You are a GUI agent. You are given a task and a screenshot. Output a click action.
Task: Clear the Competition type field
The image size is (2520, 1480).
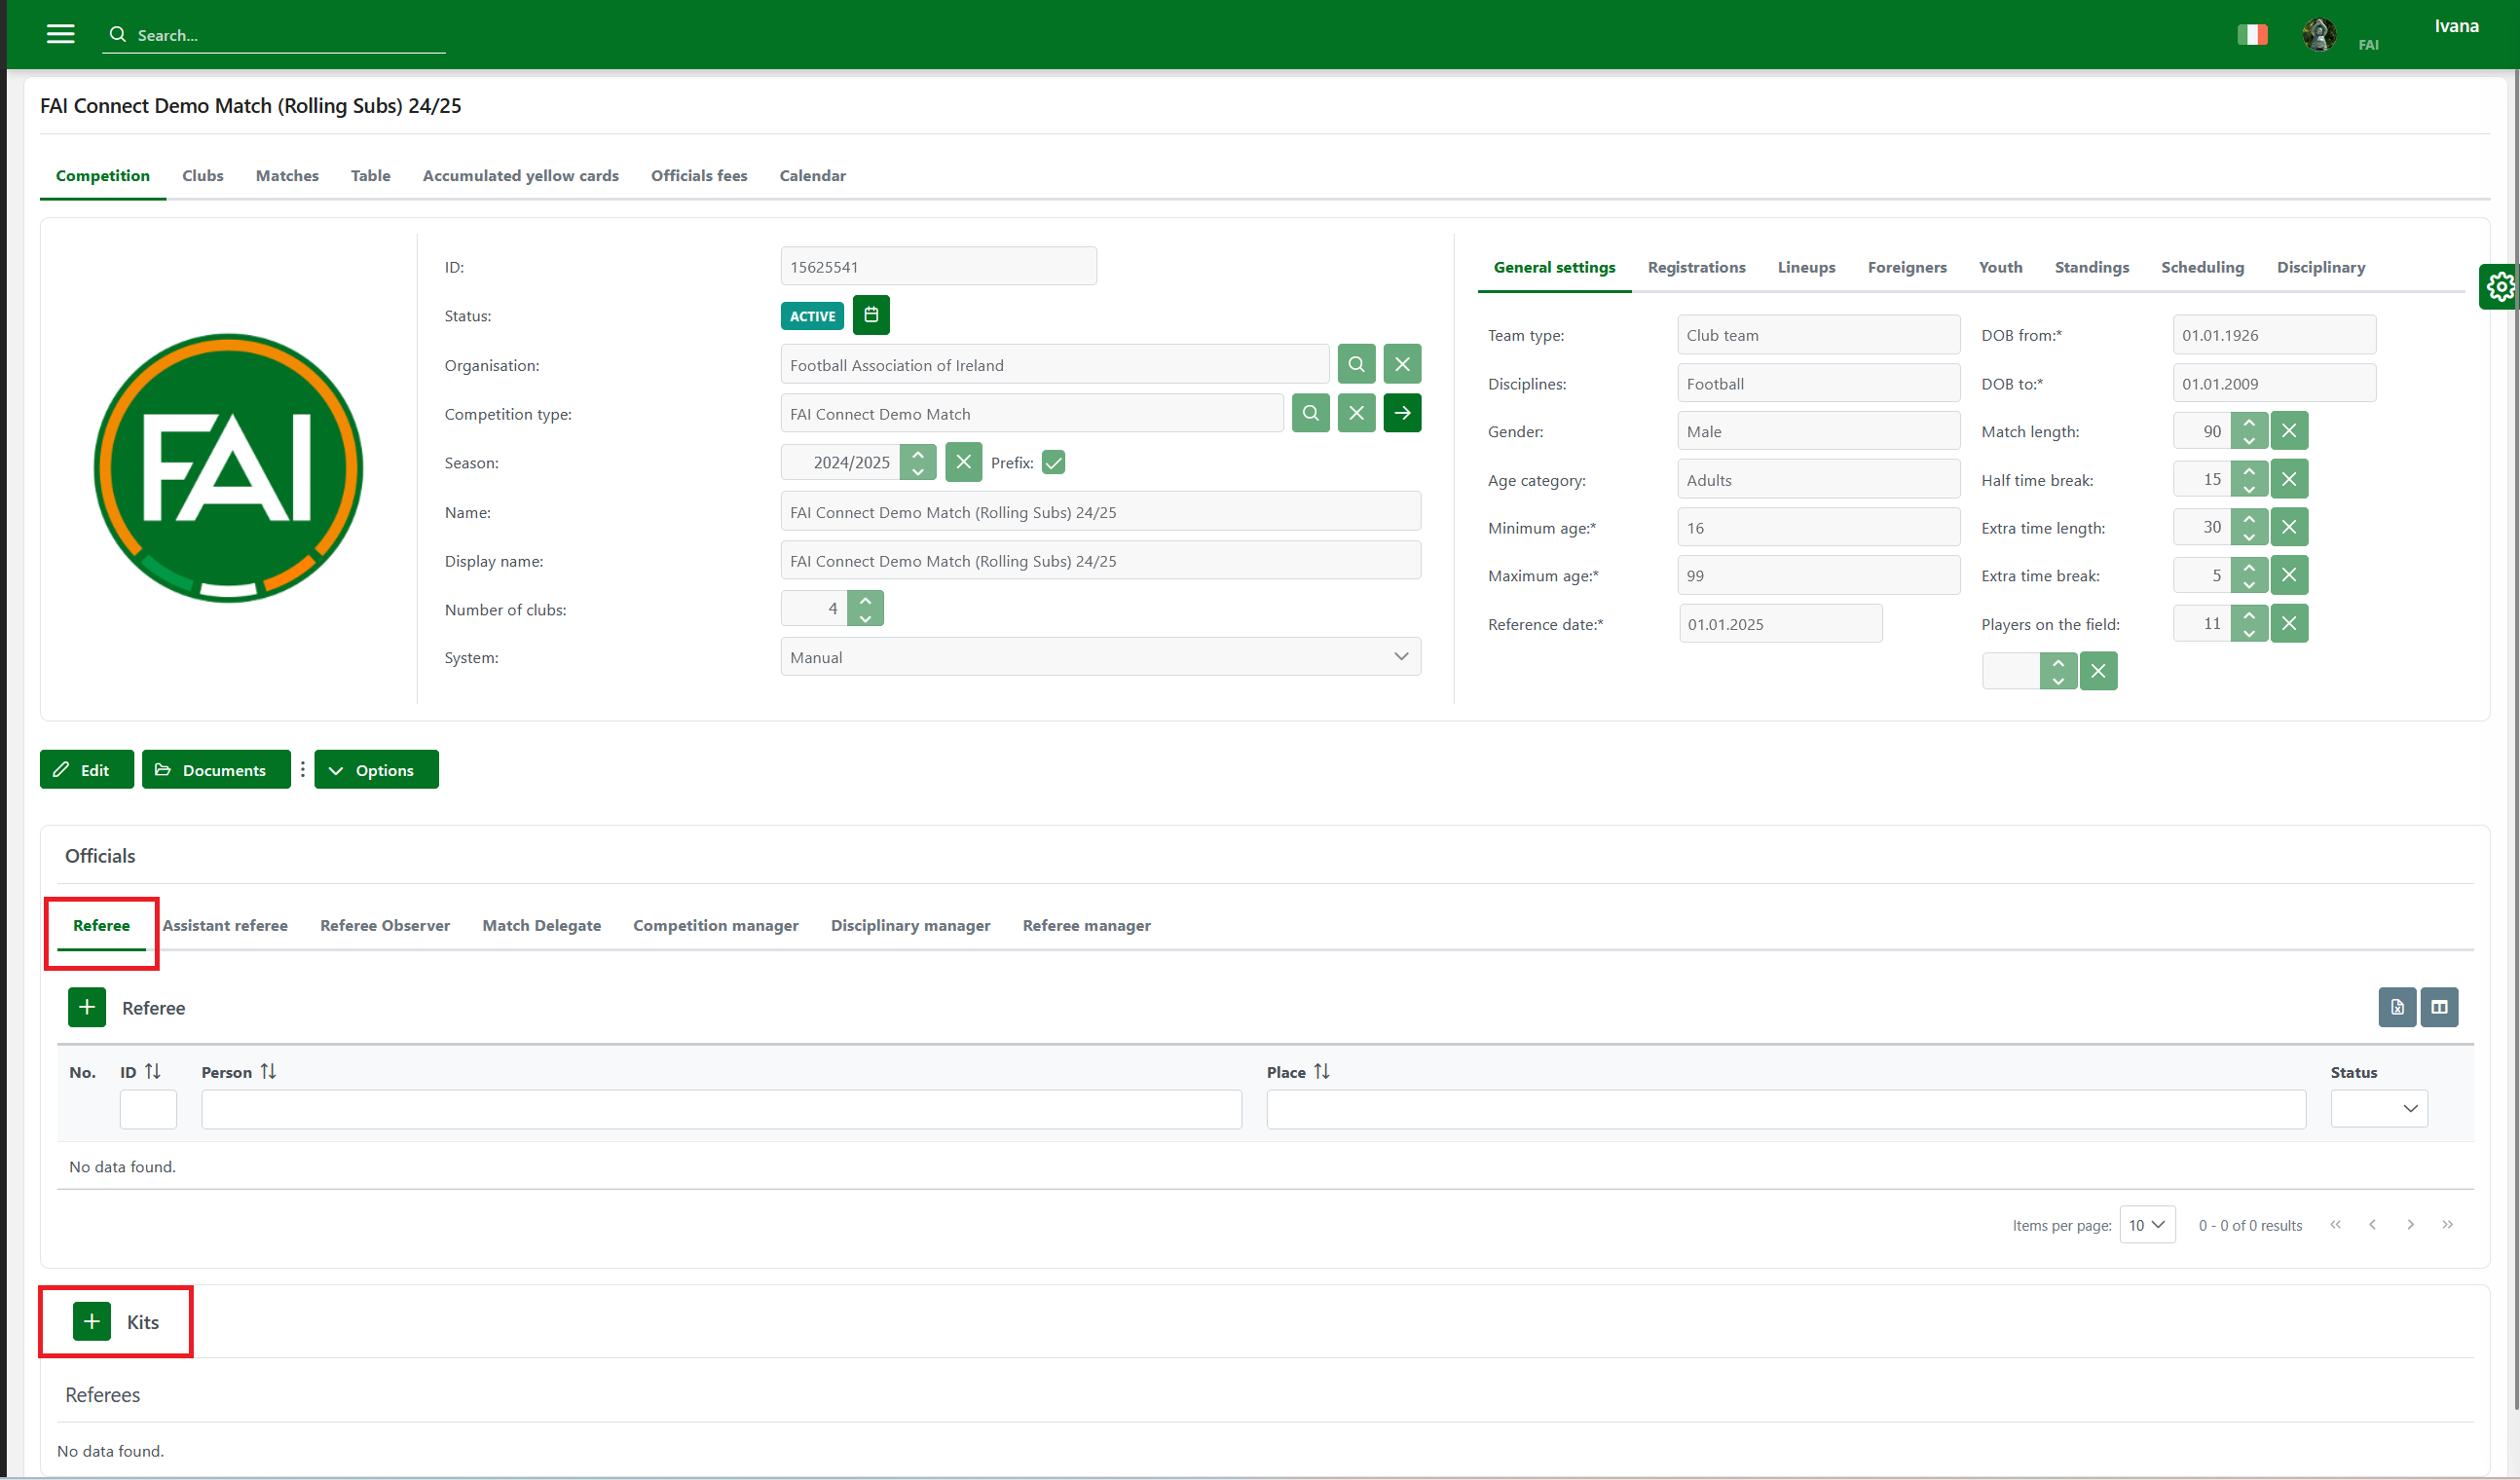coord(1355,413)
